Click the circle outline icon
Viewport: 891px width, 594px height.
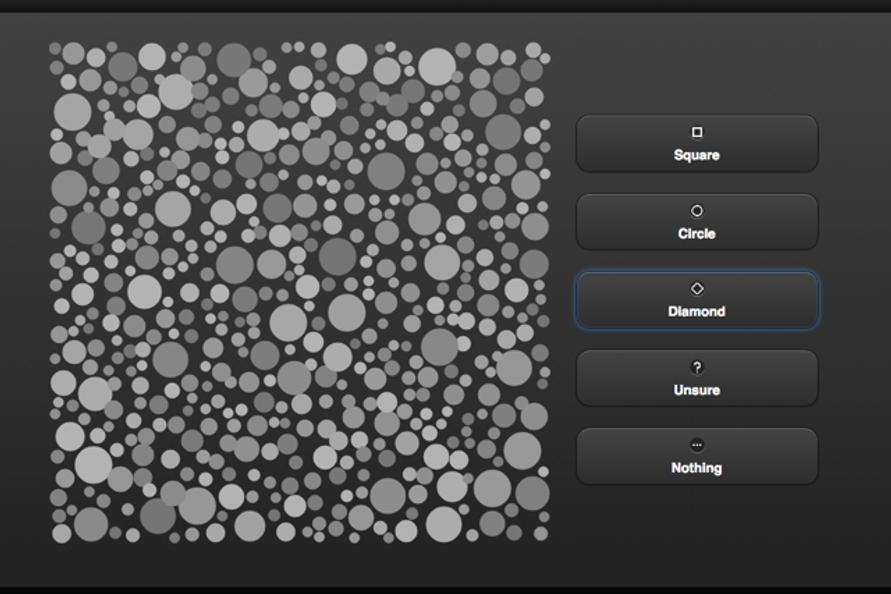[697, 211]
